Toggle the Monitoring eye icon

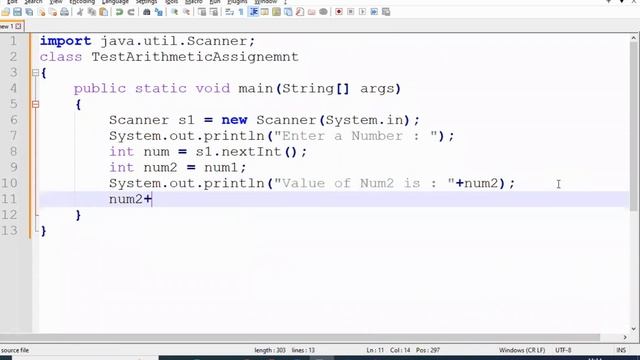(x=323, y=12)
